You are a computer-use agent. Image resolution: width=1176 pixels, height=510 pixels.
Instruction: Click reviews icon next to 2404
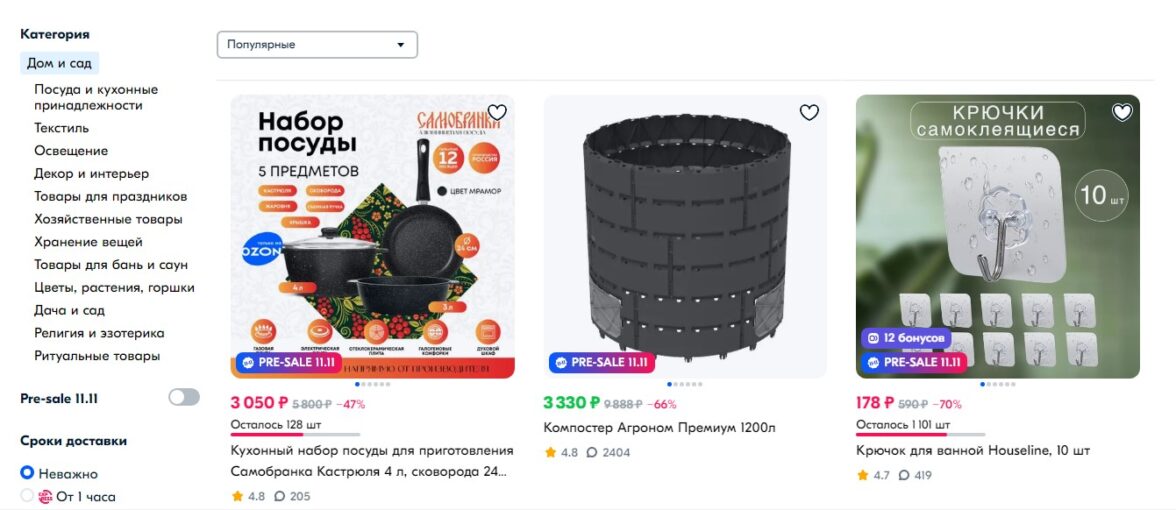pyautogui.click(x=592, y=453)
